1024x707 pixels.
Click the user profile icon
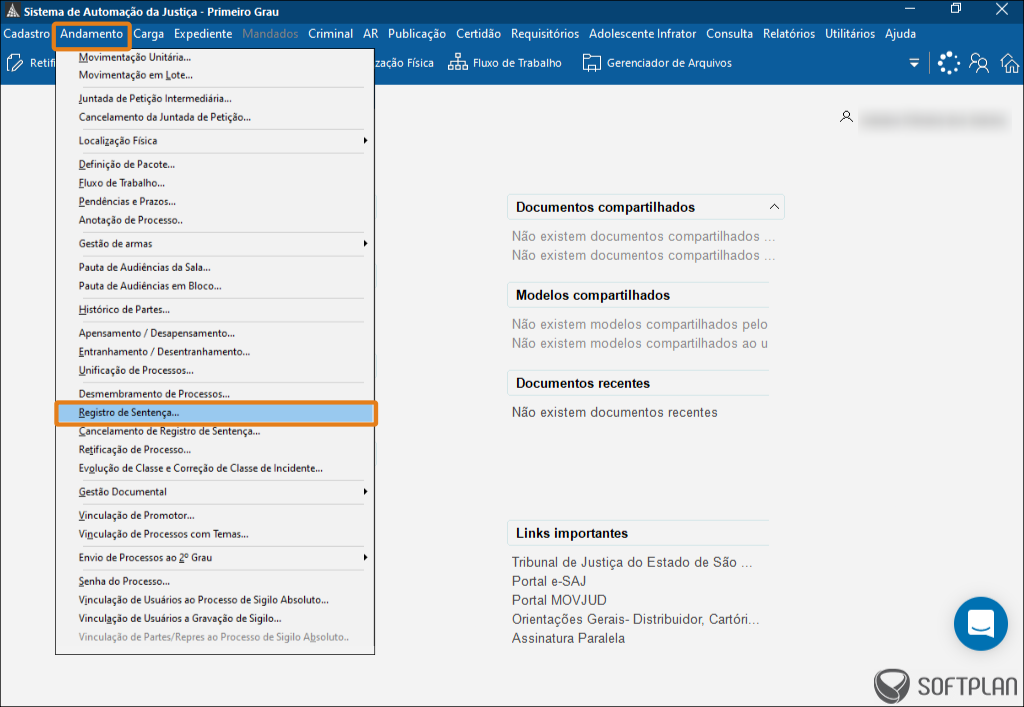point(846,117)
